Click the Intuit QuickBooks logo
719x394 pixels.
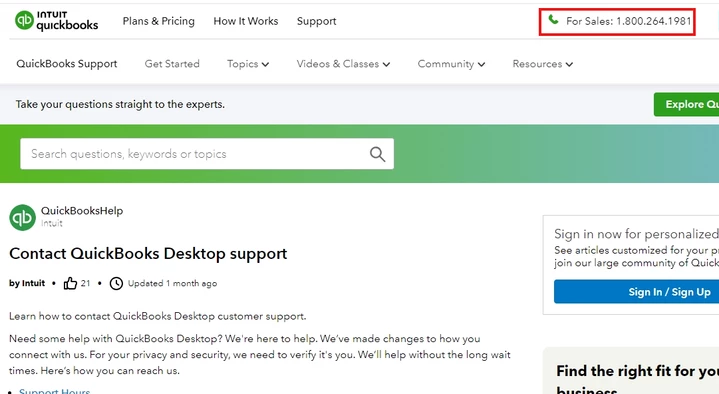coord(56,21)
